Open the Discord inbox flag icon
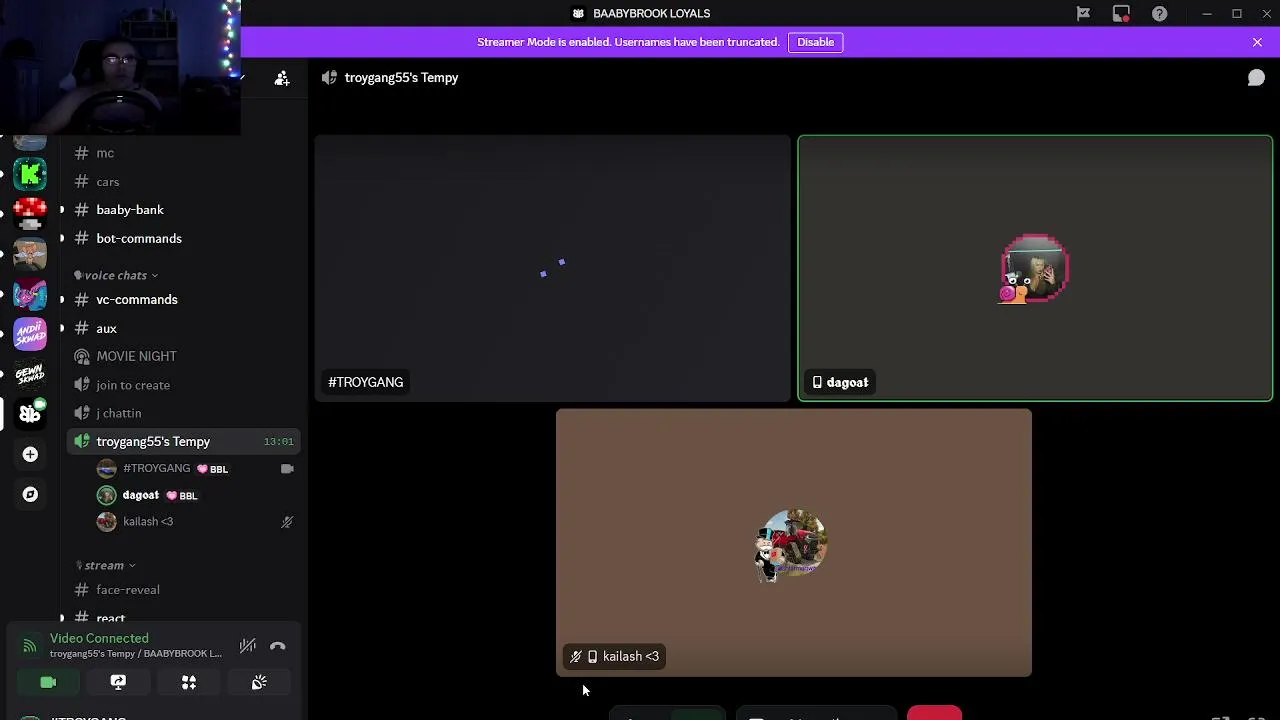This screenshot has width=1280, height=720. (x=1083, y=13)
